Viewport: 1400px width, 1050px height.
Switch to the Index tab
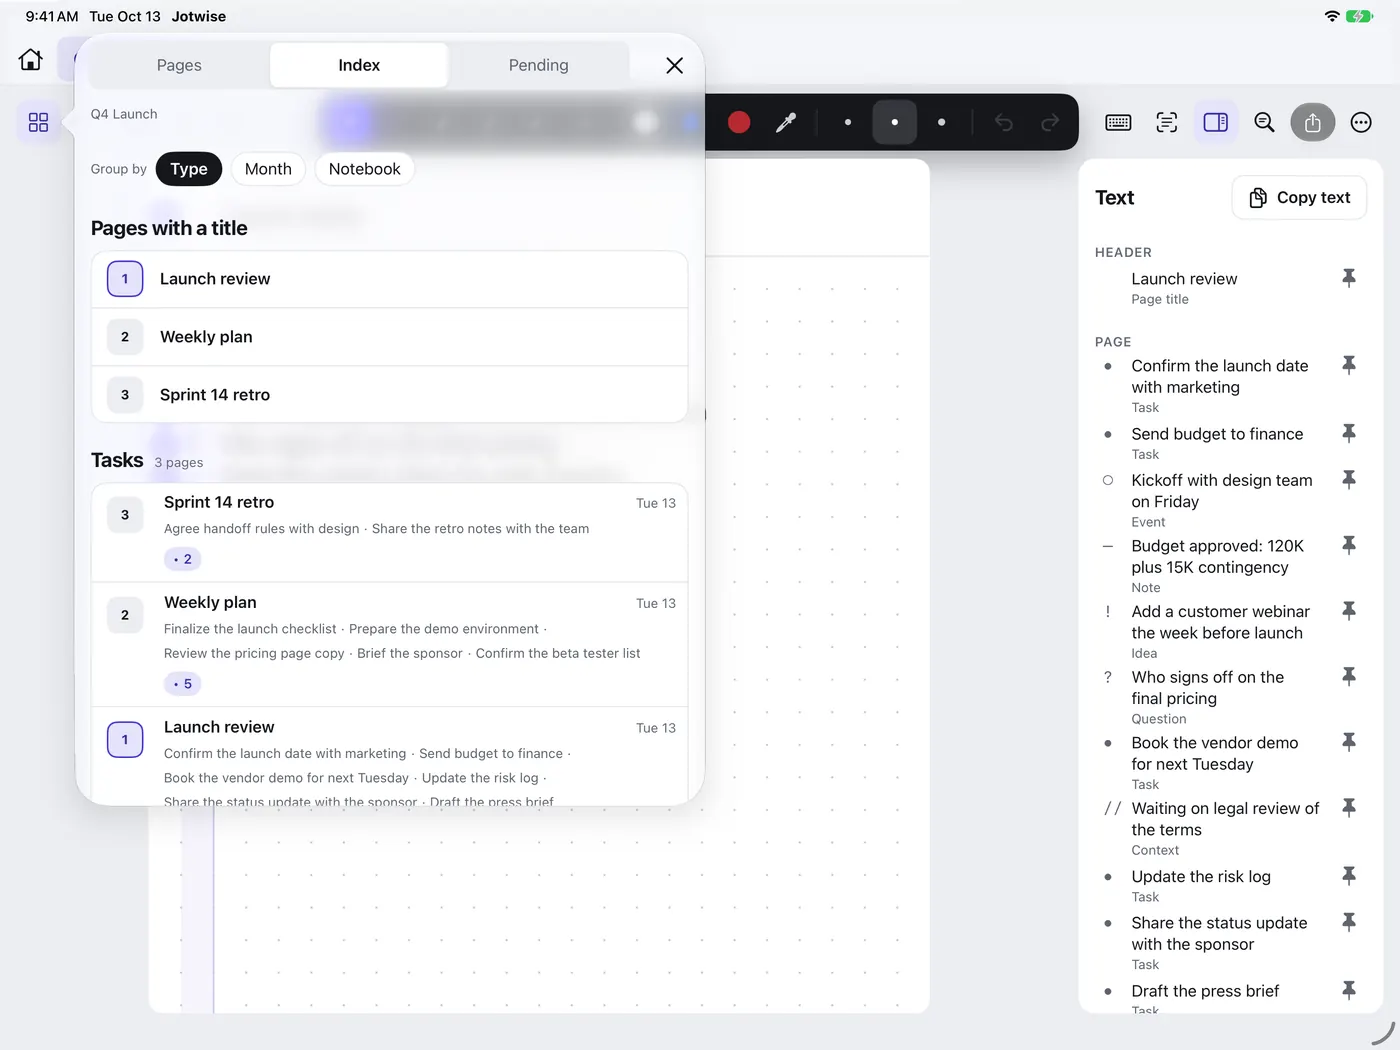coord(359,65)
